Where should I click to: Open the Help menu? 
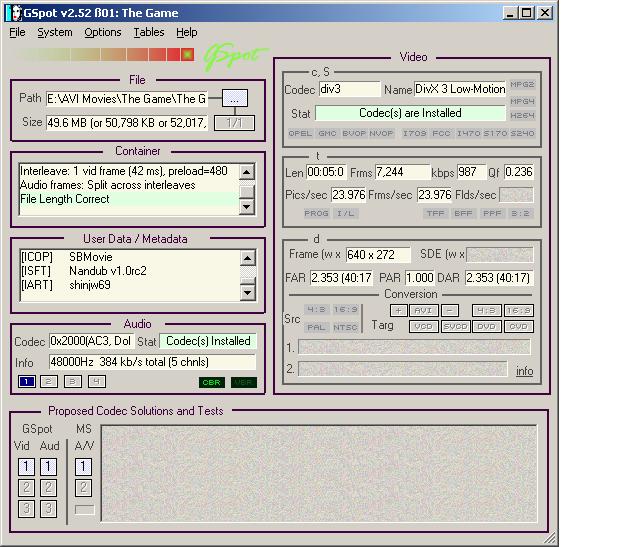point(187,32)
